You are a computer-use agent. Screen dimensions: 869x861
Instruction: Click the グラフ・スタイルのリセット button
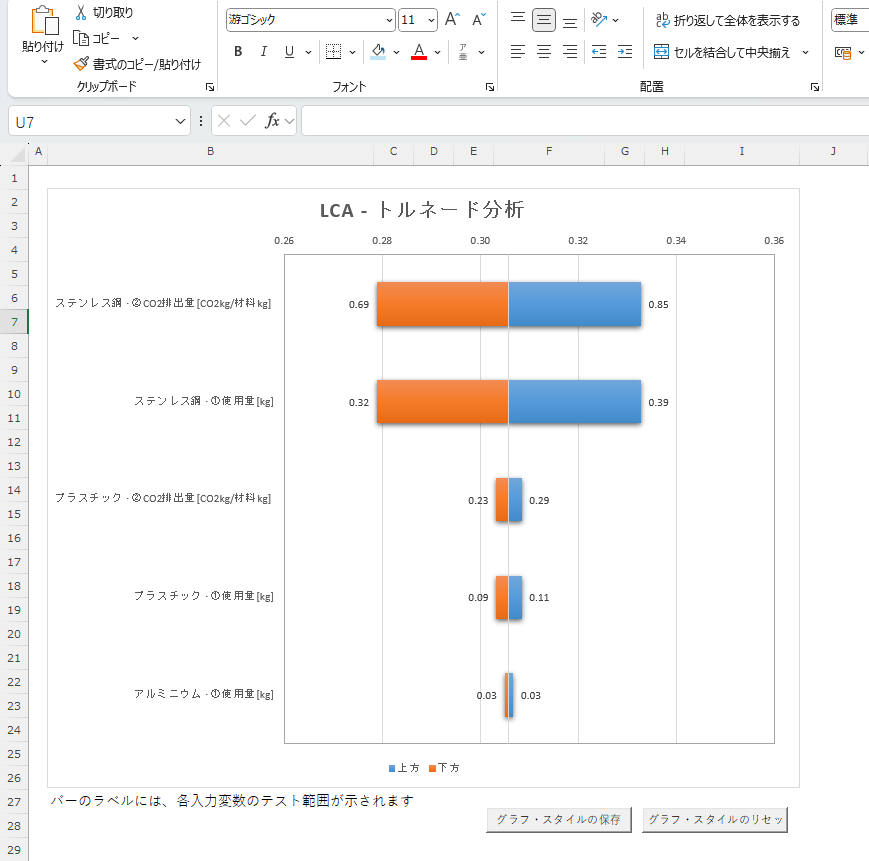pyautogui.click(x=715, y=820)
